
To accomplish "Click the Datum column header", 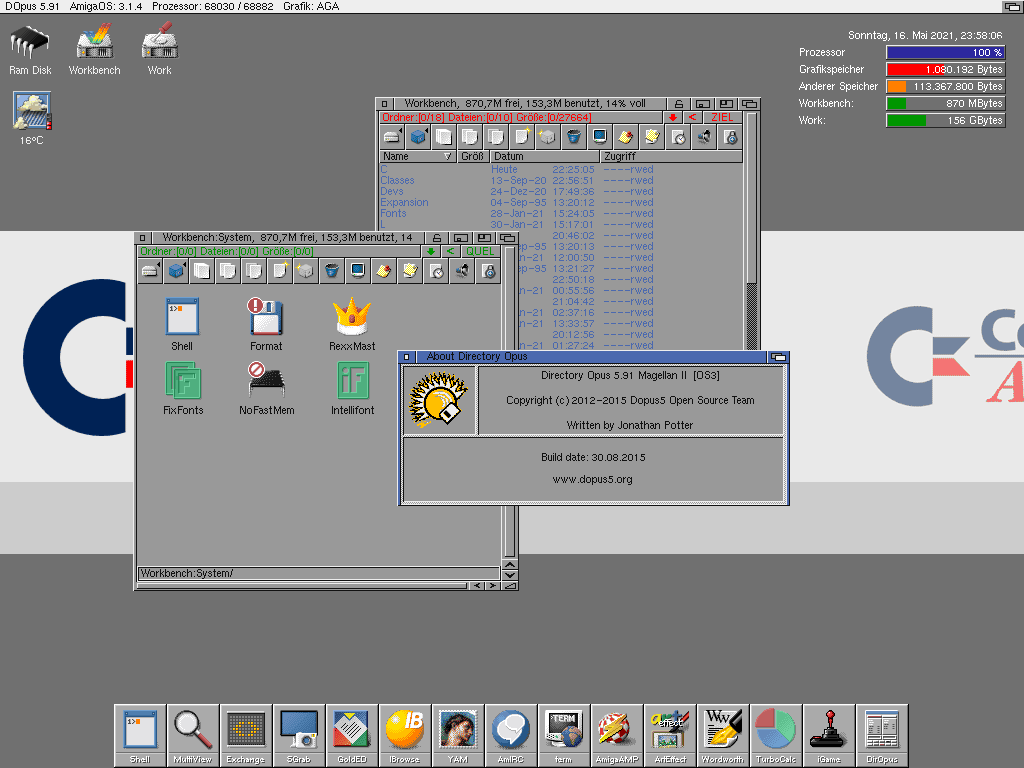I will pyautogui.click(x=545, y=157).
